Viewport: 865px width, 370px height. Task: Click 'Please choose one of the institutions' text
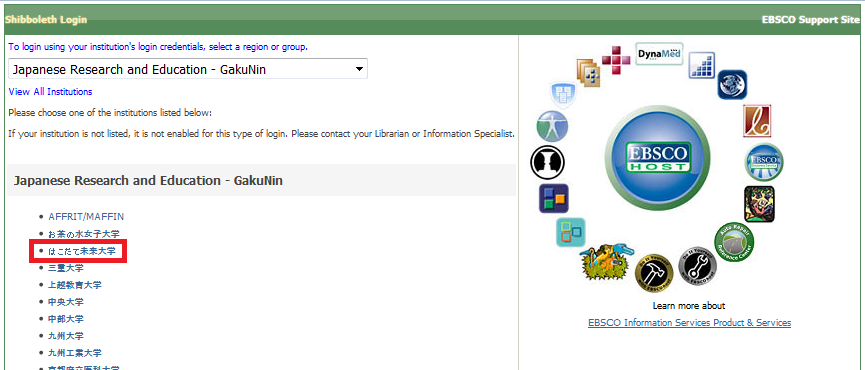[x=110, y=113]
